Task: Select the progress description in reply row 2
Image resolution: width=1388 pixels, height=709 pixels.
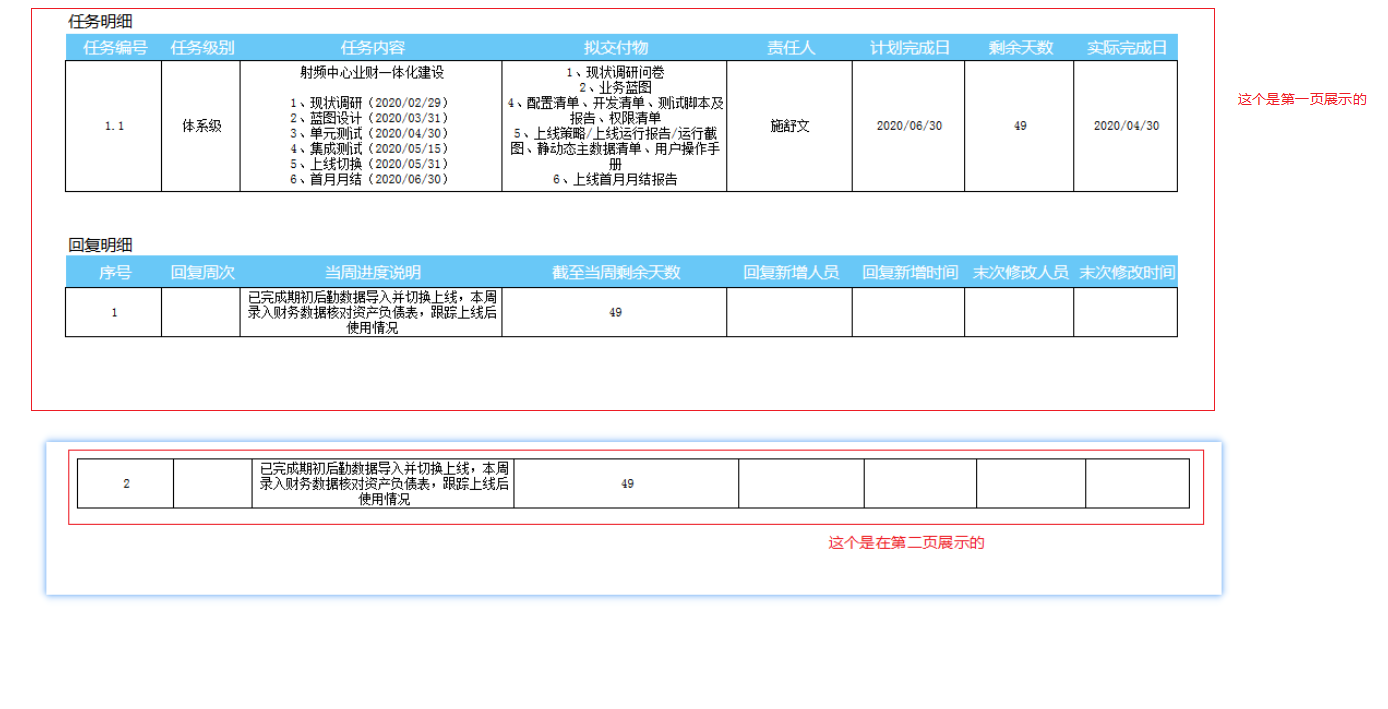Action: click(384, 483)
